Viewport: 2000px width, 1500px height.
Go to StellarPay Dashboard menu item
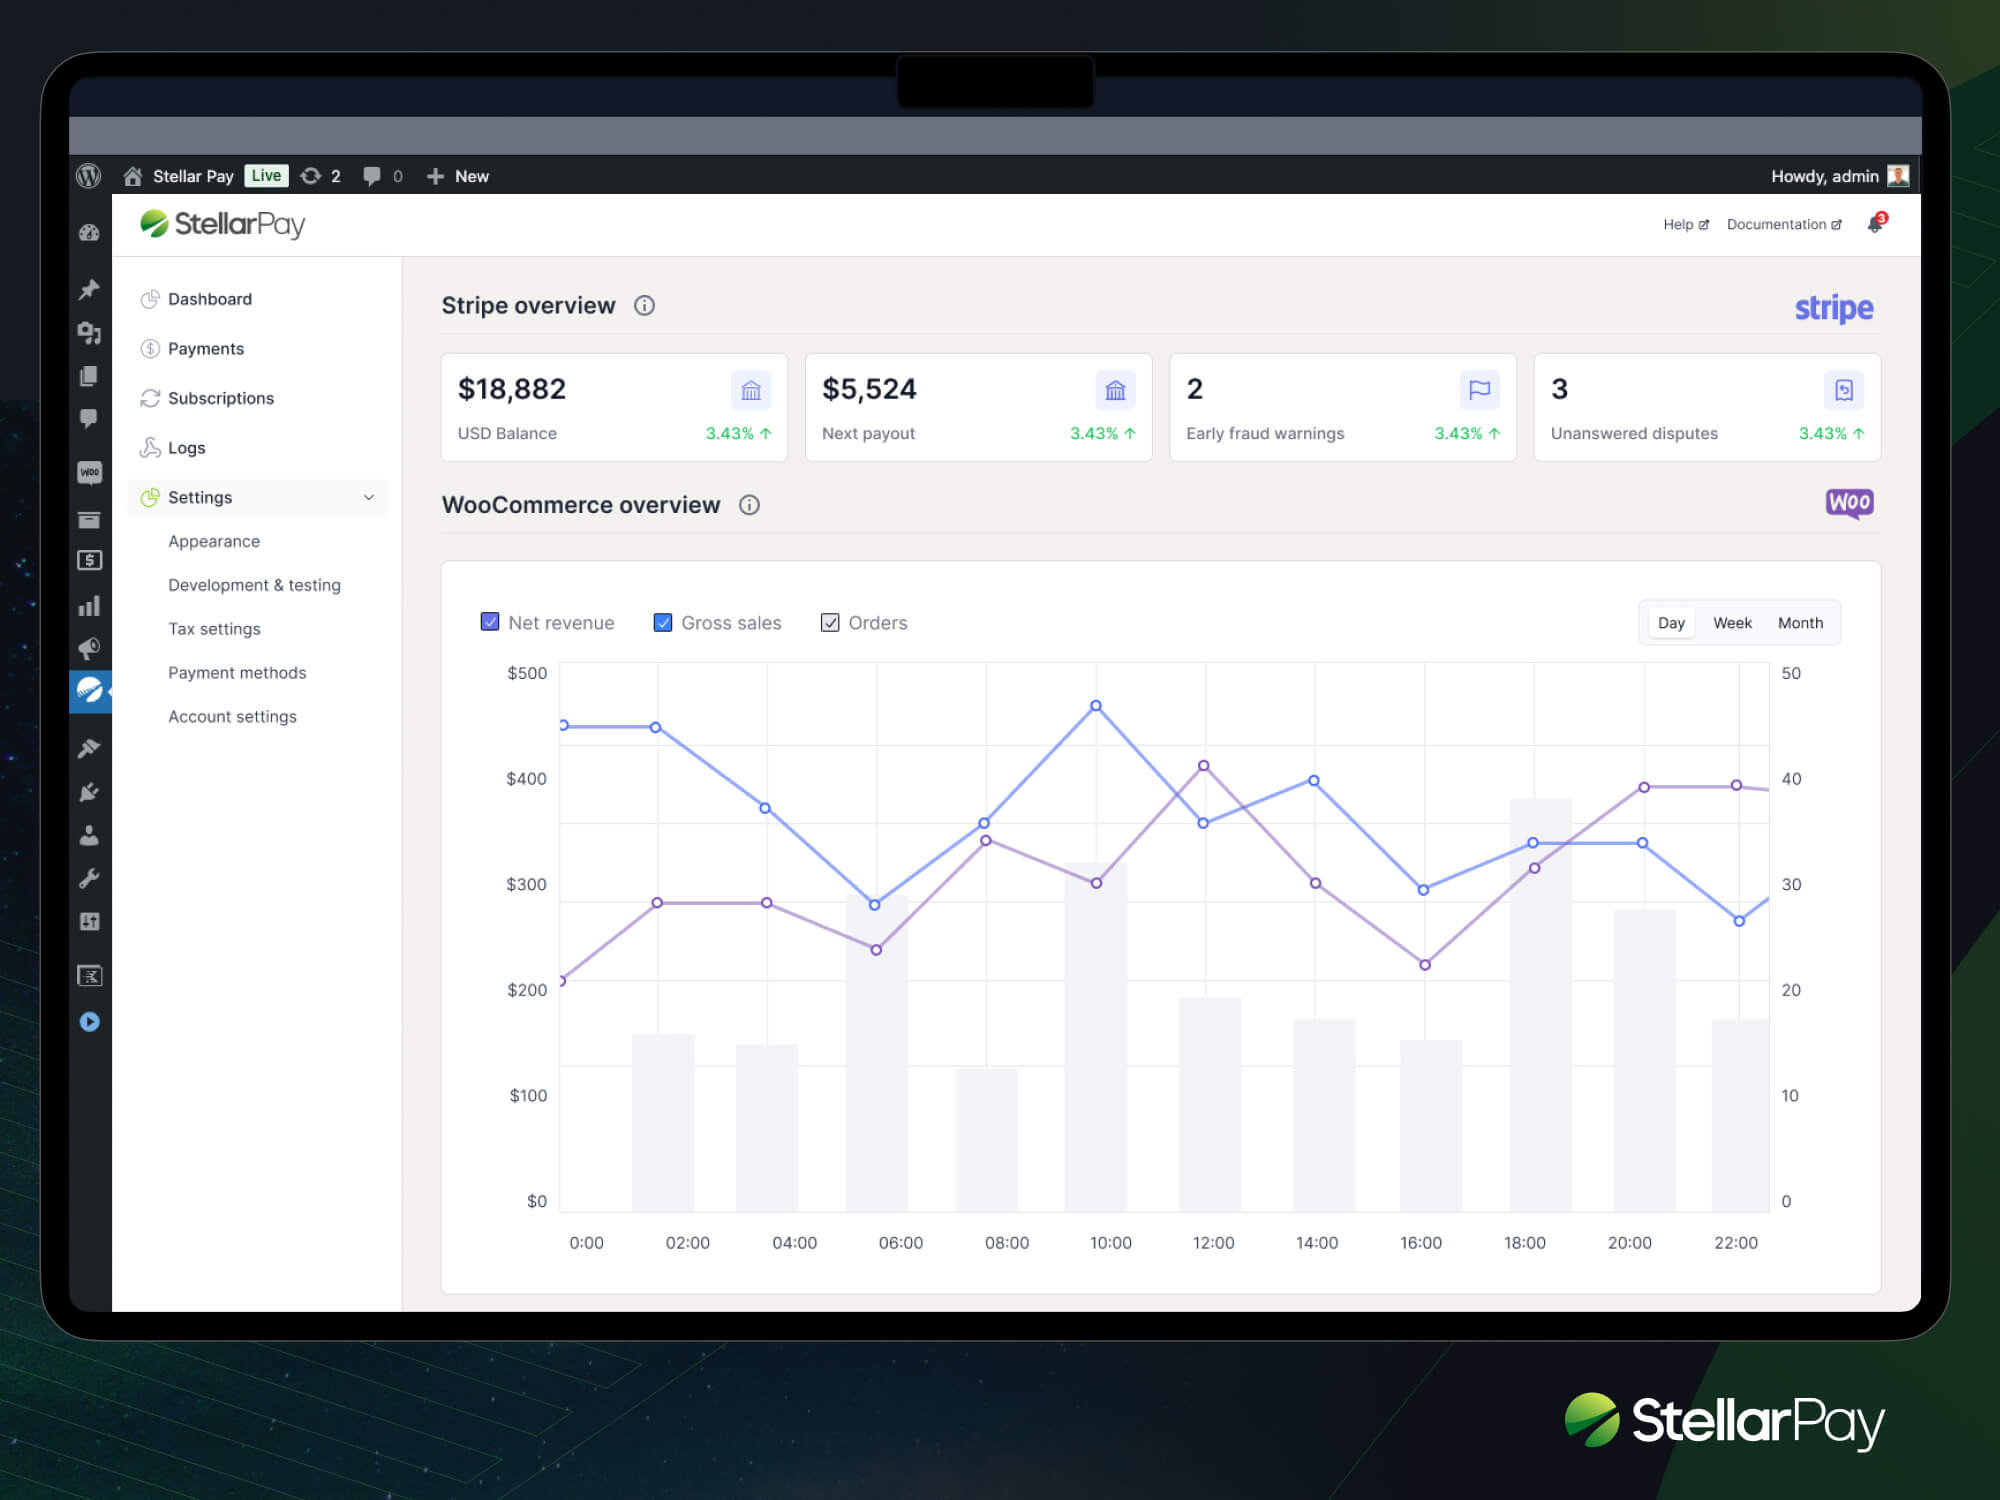(x=210, y=299)
